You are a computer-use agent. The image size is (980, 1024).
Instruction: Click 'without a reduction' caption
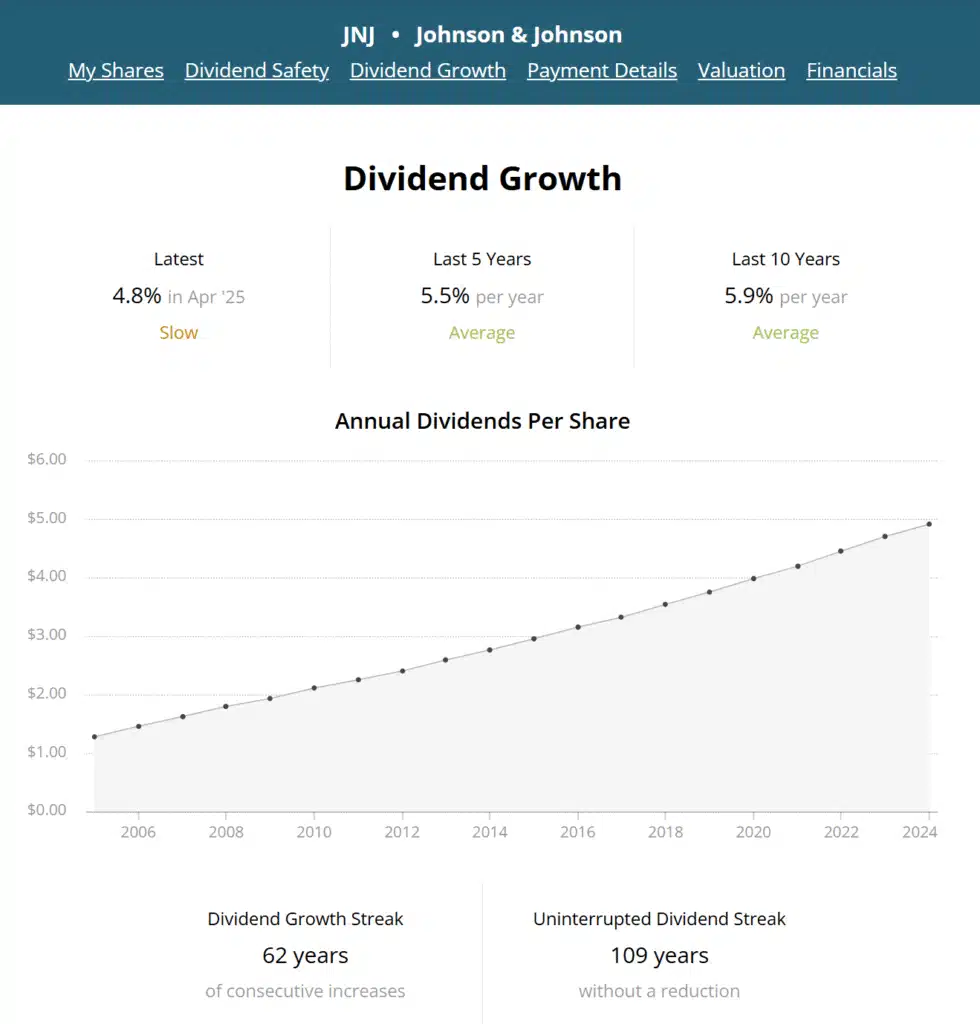(x=659, y=991)
